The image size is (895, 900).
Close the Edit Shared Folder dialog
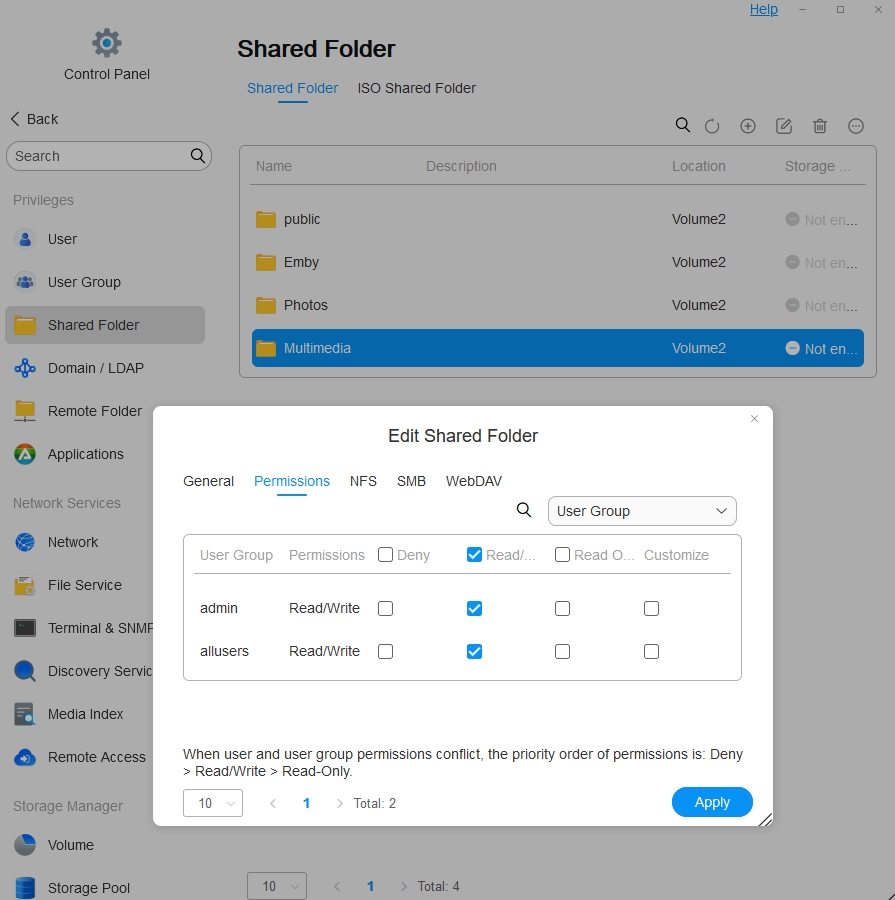point(754,418)
